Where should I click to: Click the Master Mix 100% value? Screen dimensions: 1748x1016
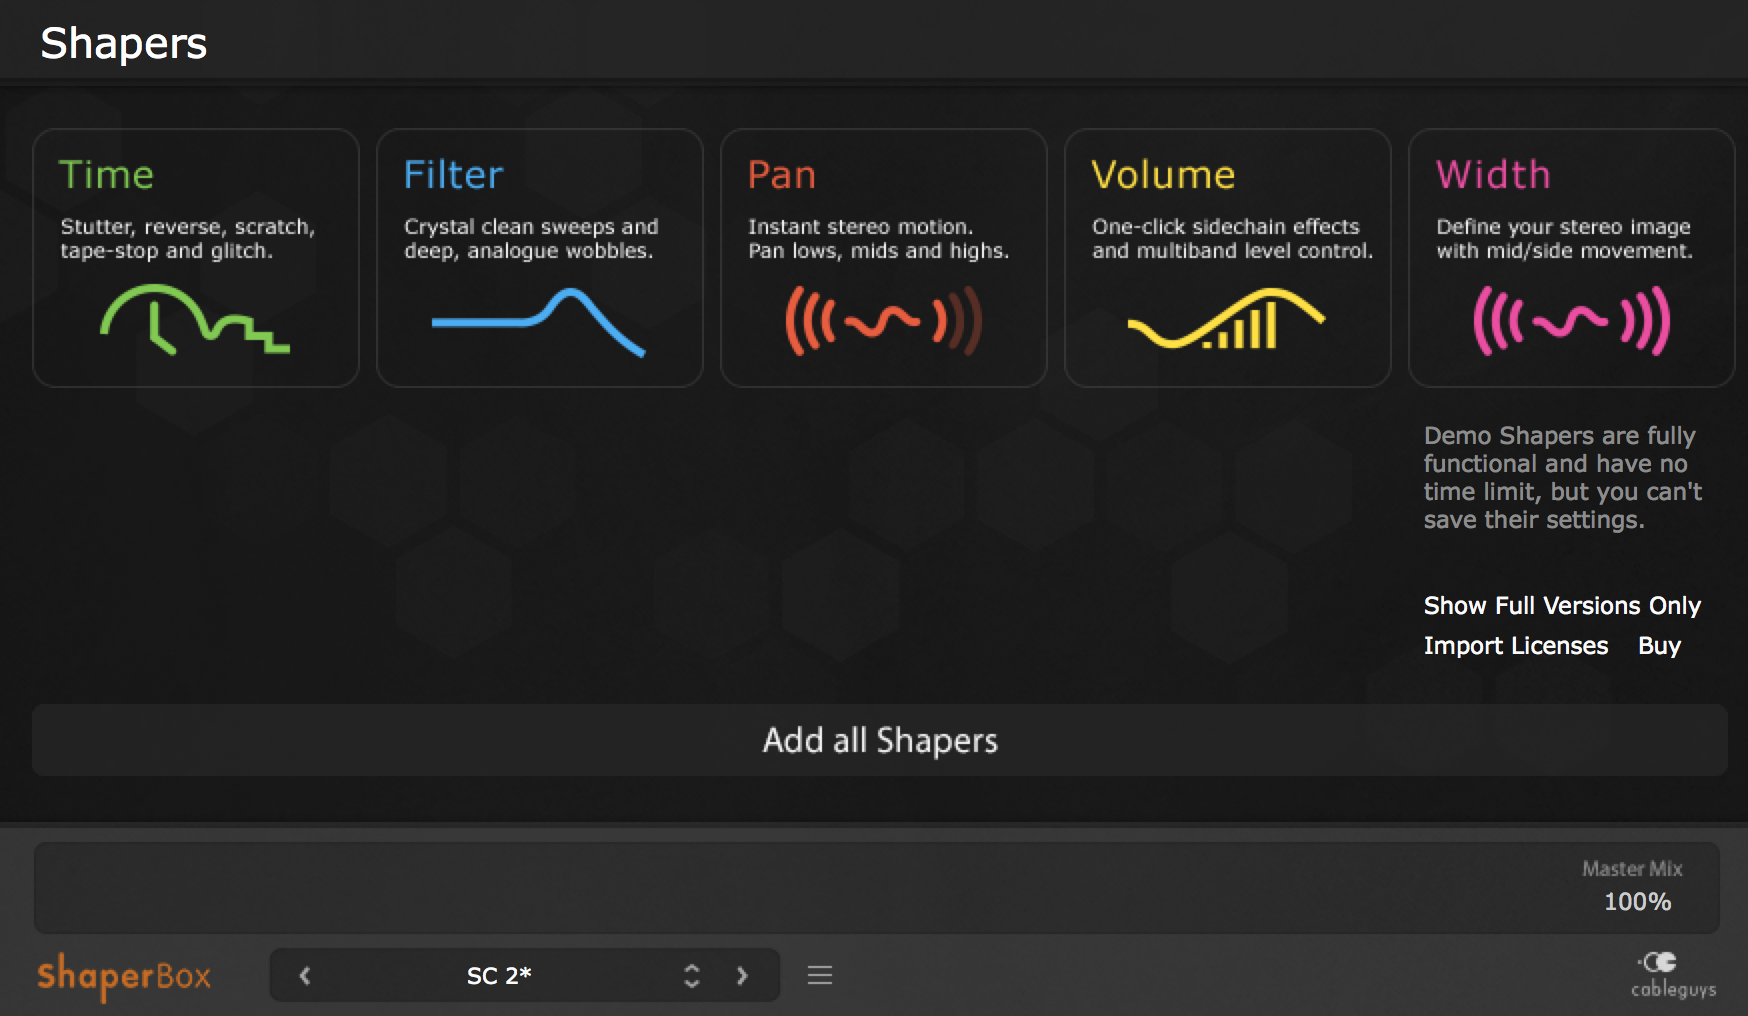tap(1637, 902)
